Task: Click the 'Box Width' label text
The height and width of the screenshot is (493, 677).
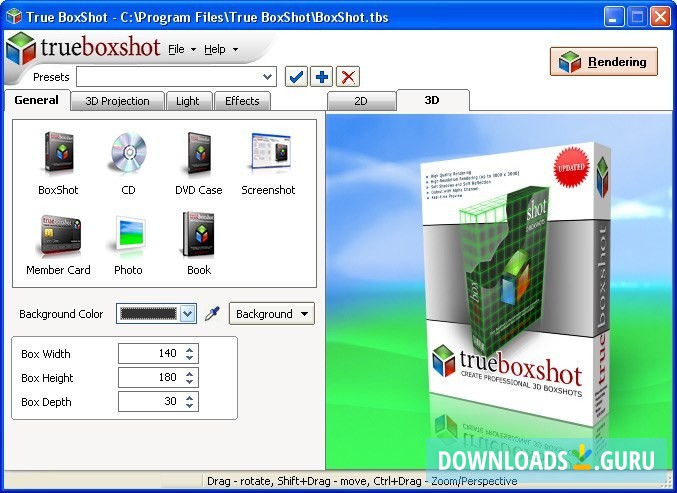Action: [x=46, y=354]
